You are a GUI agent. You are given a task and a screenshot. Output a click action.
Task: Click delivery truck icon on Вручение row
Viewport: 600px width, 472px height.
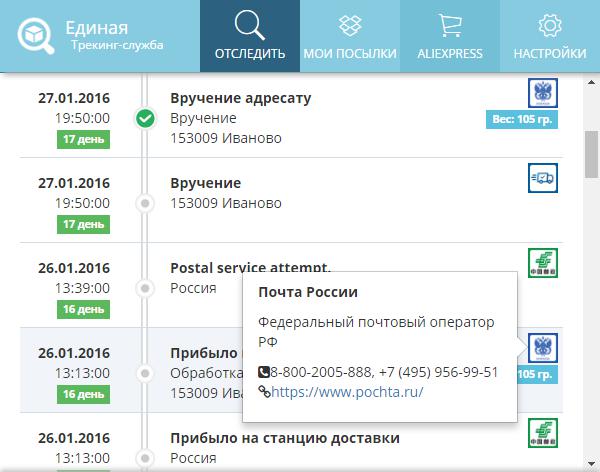click(x=543, y=178)
